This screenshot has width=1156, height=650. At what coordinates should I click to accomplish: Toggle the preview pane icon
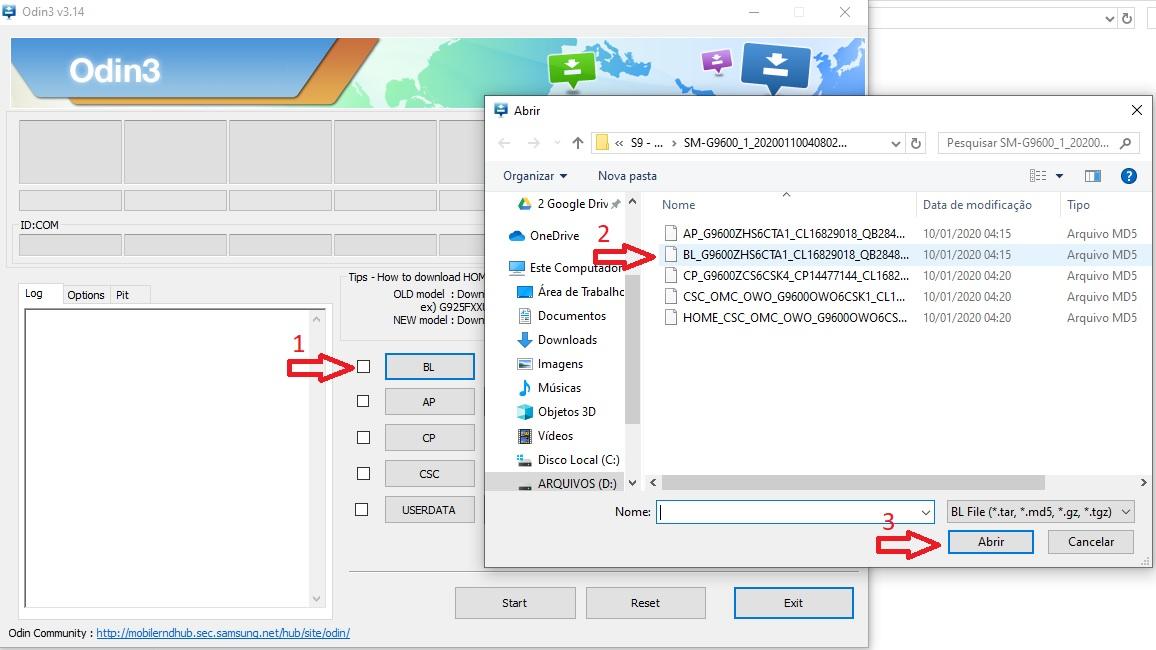tap(1093, 175)
